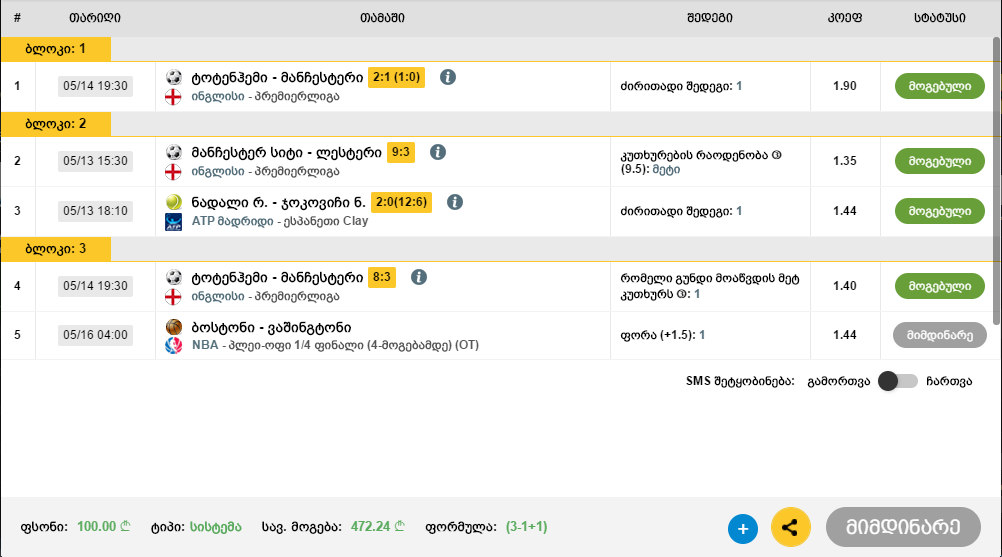Click date 05/14 19:30 in row 1
Image resolution: width=1002 pixels, height=557 pixels.
(x=95, y=86)
